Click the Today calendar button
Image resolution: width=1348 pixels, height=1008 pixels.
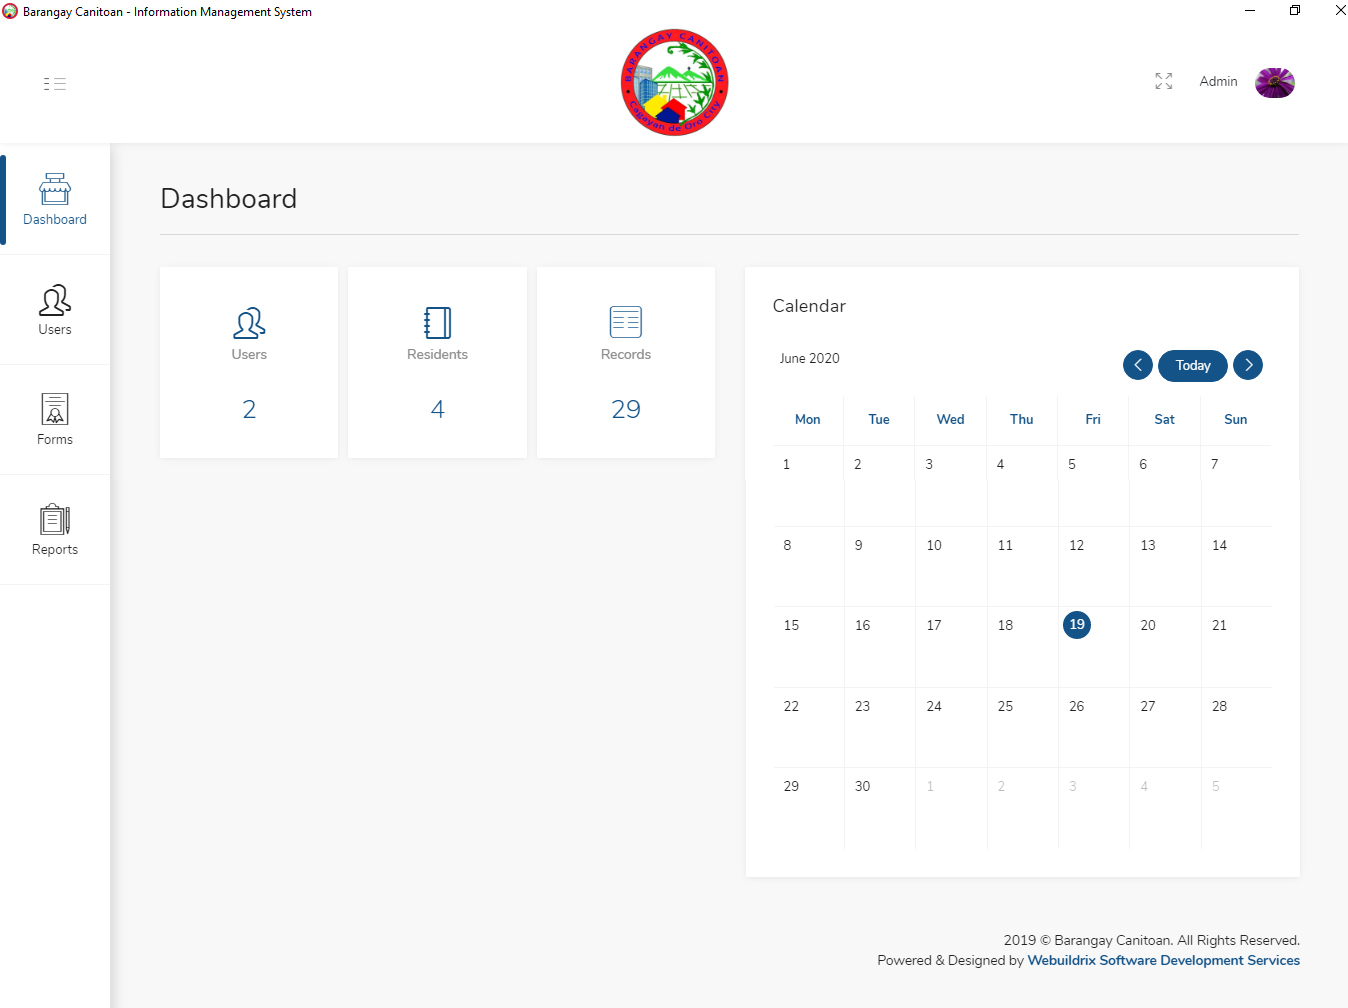pyautogui.click(x=1193, y=365)
